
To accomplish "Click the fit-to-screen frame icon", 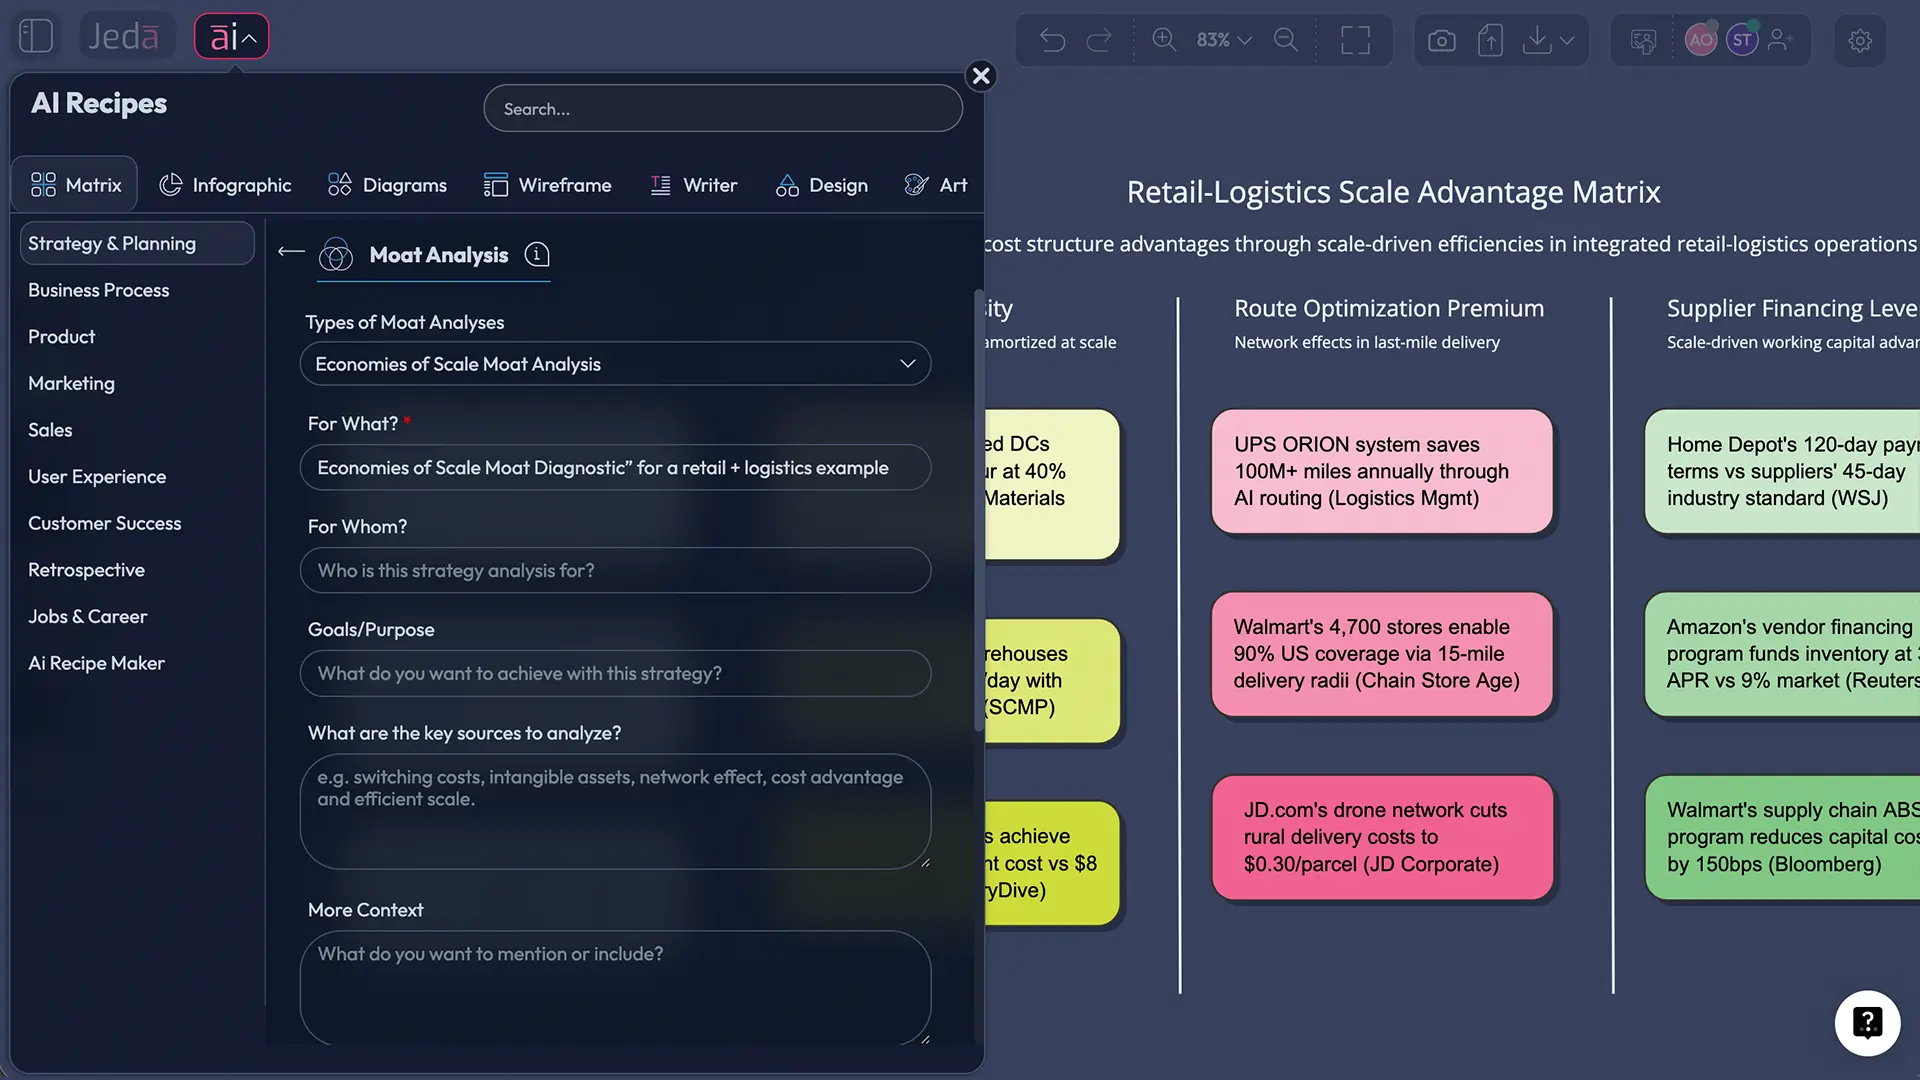I will click(1355, 40).
